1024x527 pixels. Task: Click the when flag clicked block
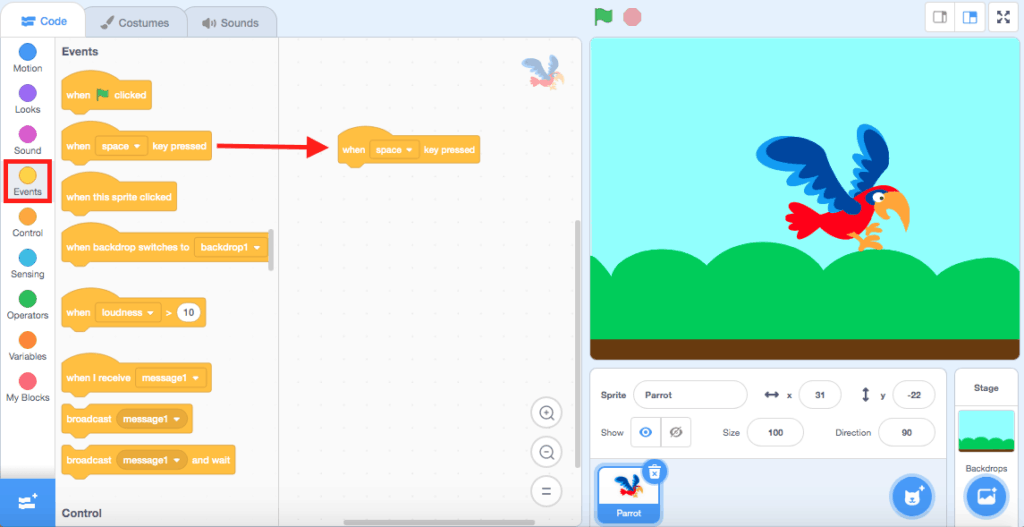point(106,95)
